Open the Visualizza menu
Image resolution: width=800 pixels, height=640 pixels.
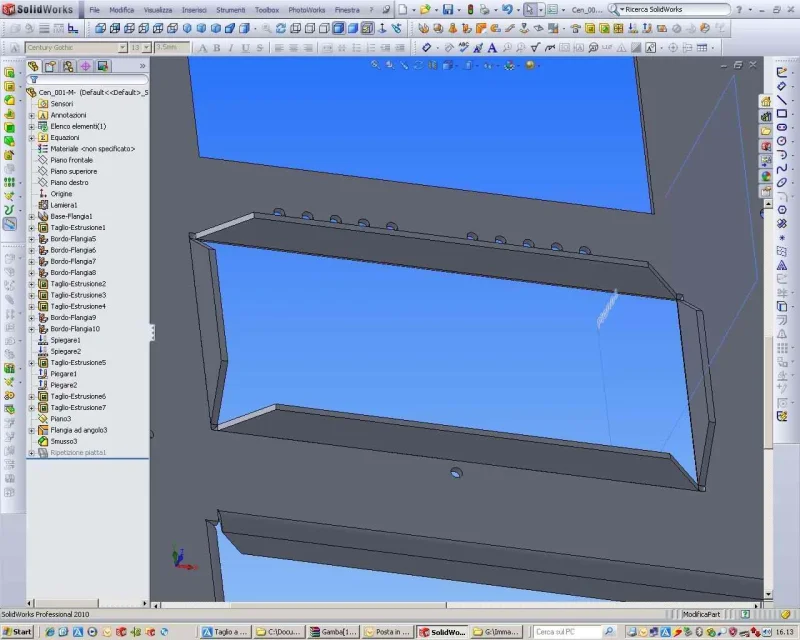point(158,10)
